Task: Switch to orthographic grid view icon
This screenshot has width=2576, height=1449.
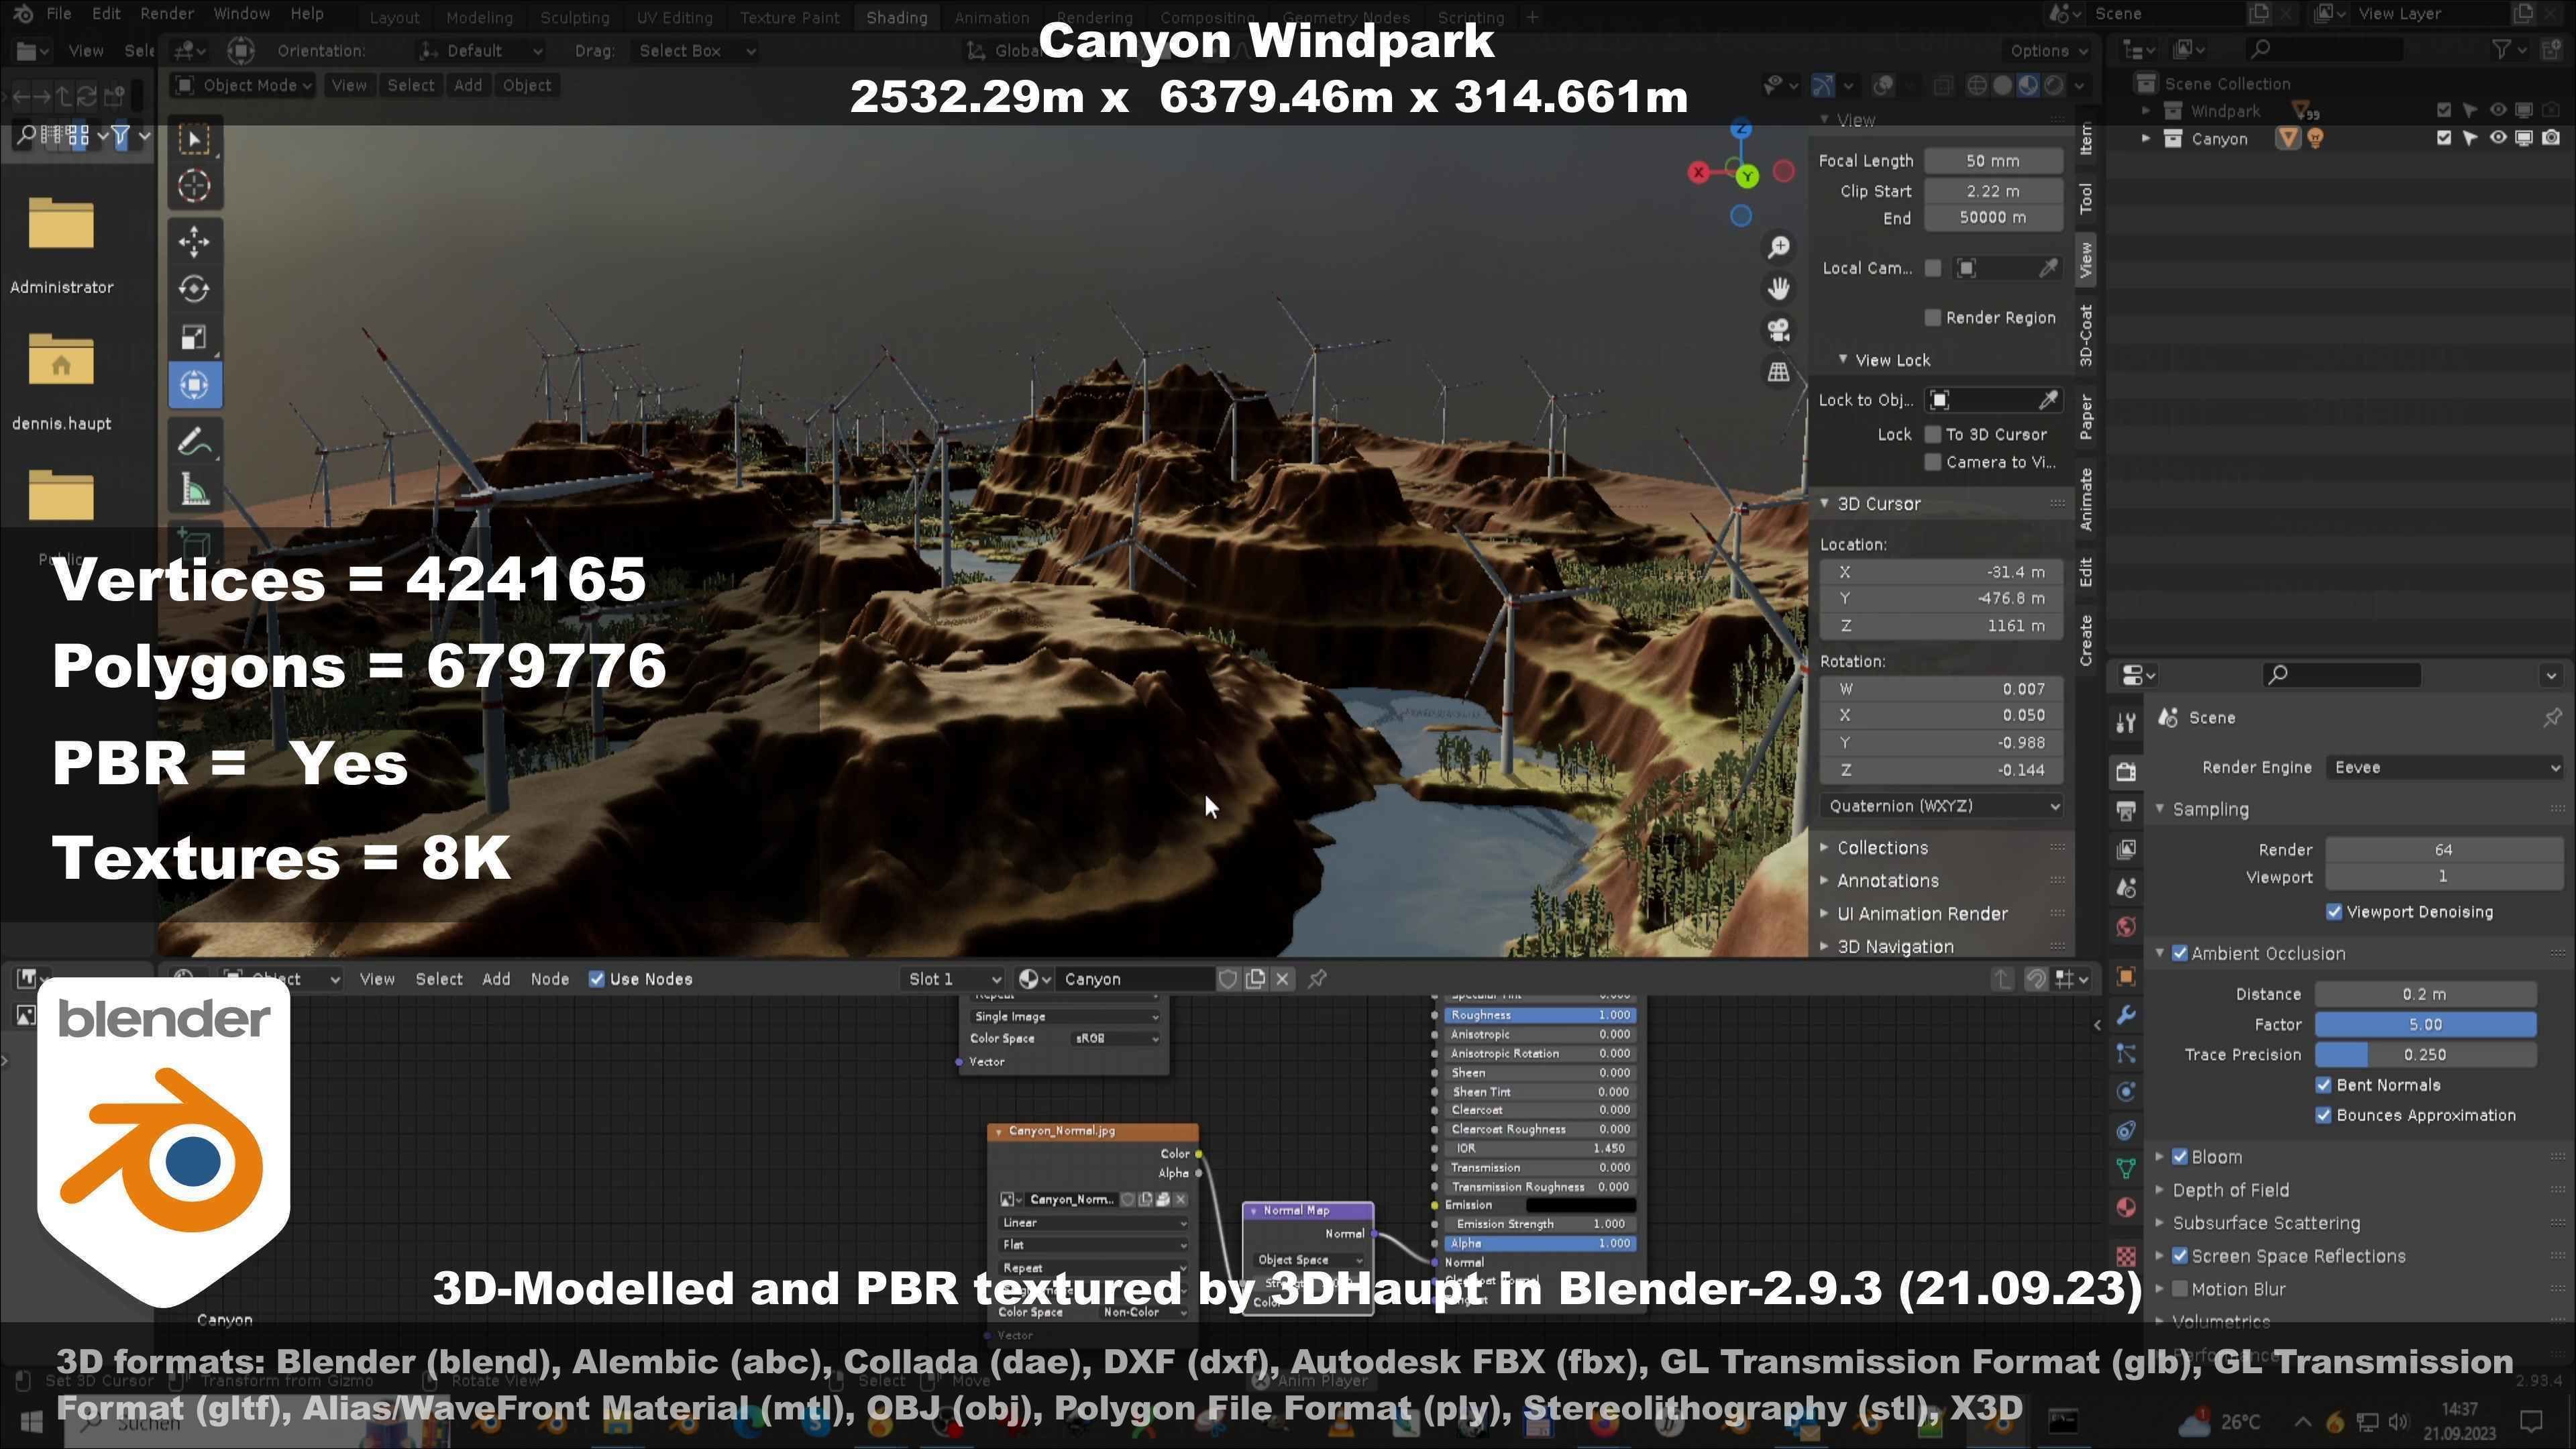Action: (x=1778, y=372)
